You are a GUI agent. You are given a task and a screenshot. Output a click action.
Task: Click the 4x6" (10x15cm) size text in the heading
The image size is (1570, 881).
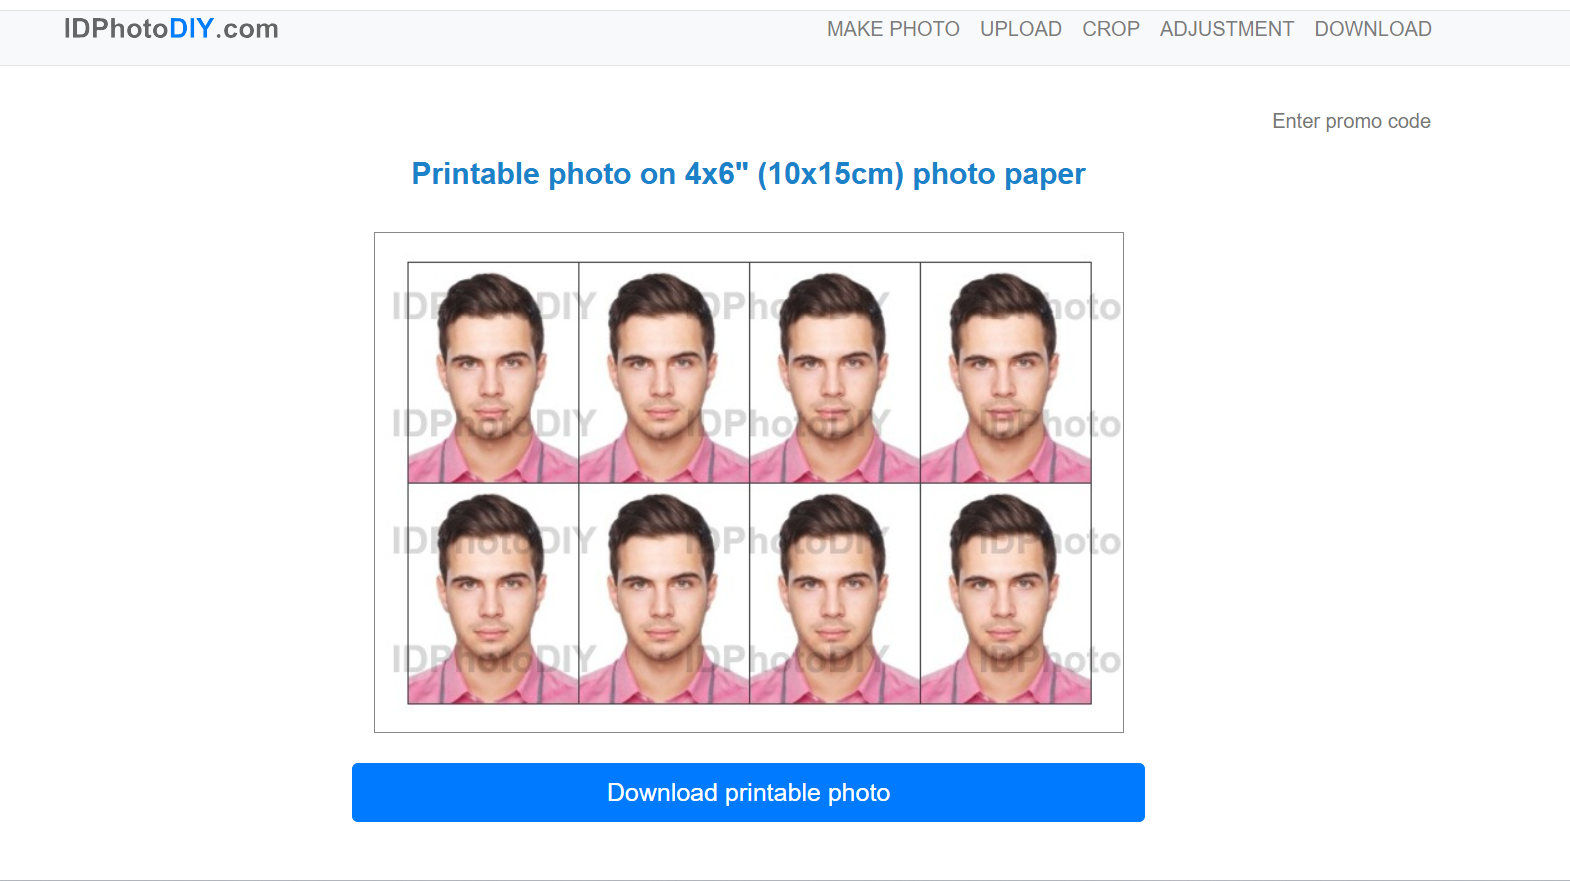pos(794,174)
